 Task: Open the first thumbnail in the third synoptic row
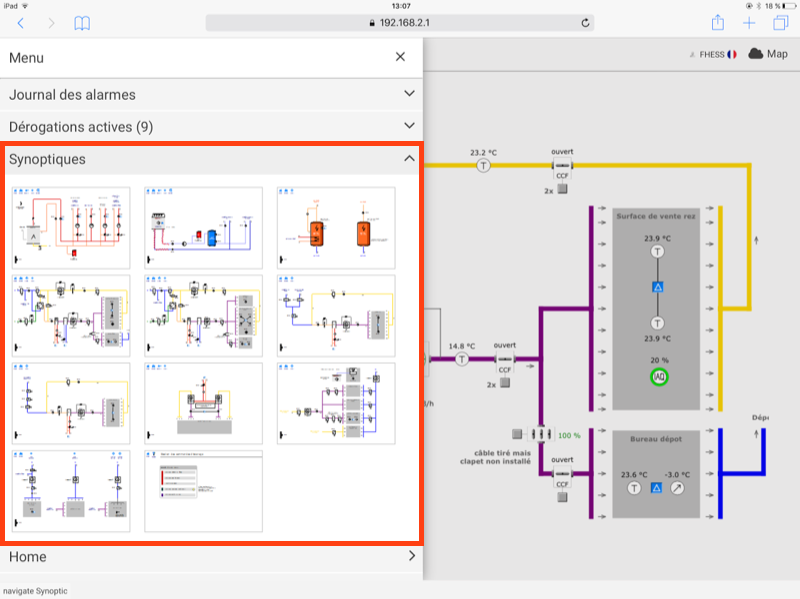click(71, 403)
